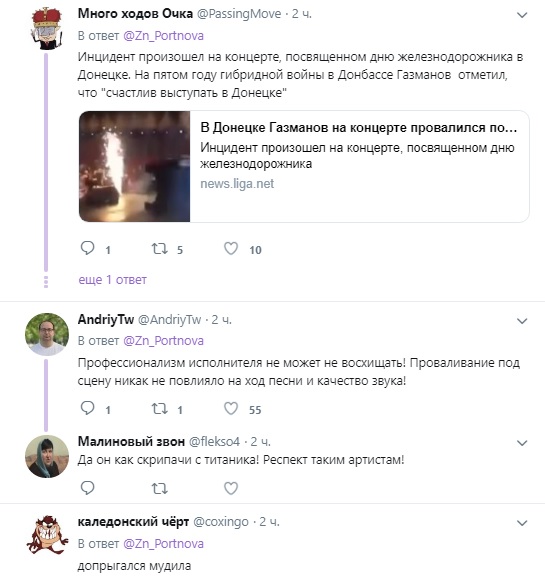Open каледонский чёрт Tasmanian devil avatar
Viewport: 545px width, 577px height.
click(x=47, y=535)
